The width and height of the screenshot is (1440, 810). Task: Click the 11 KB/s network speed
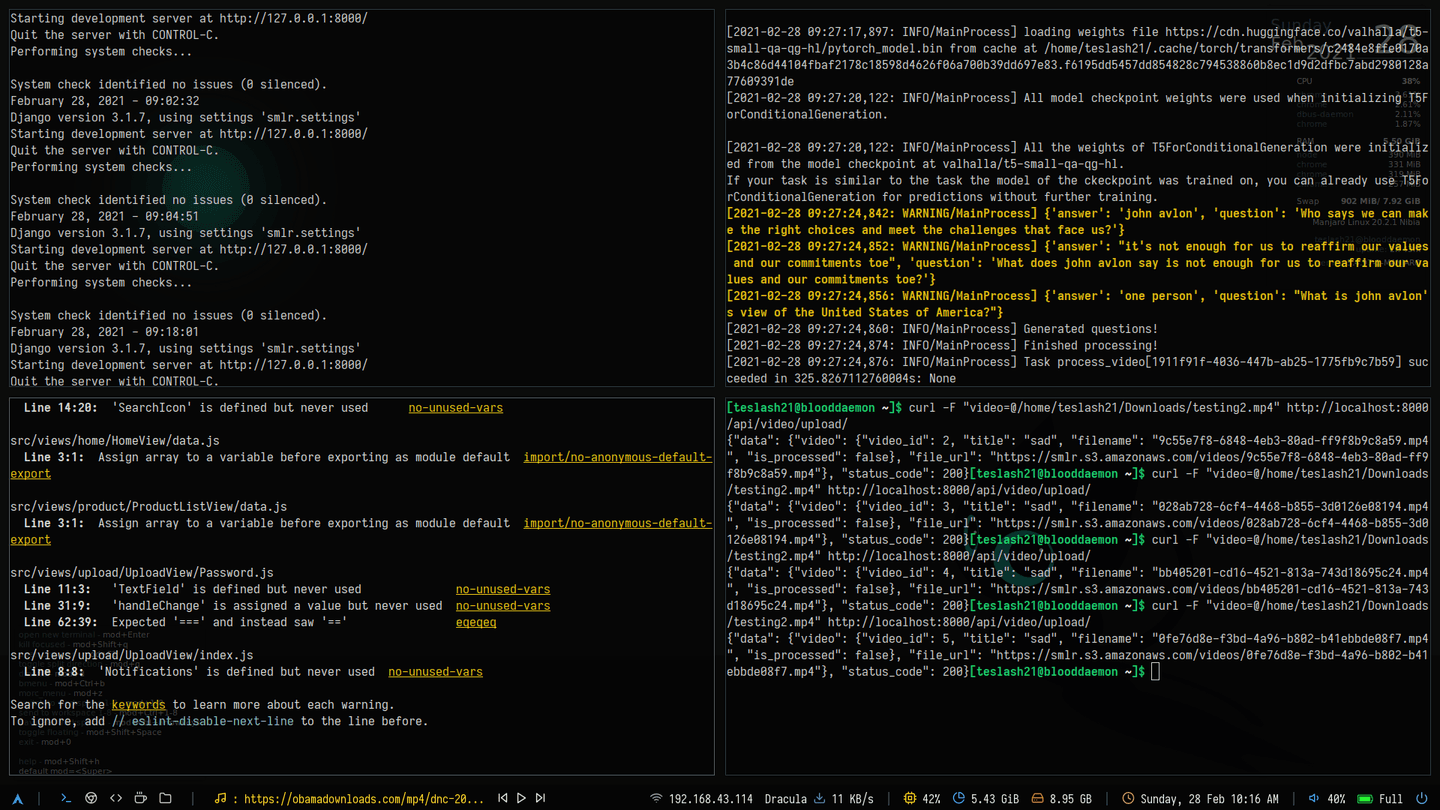click(x=853, y=799)
